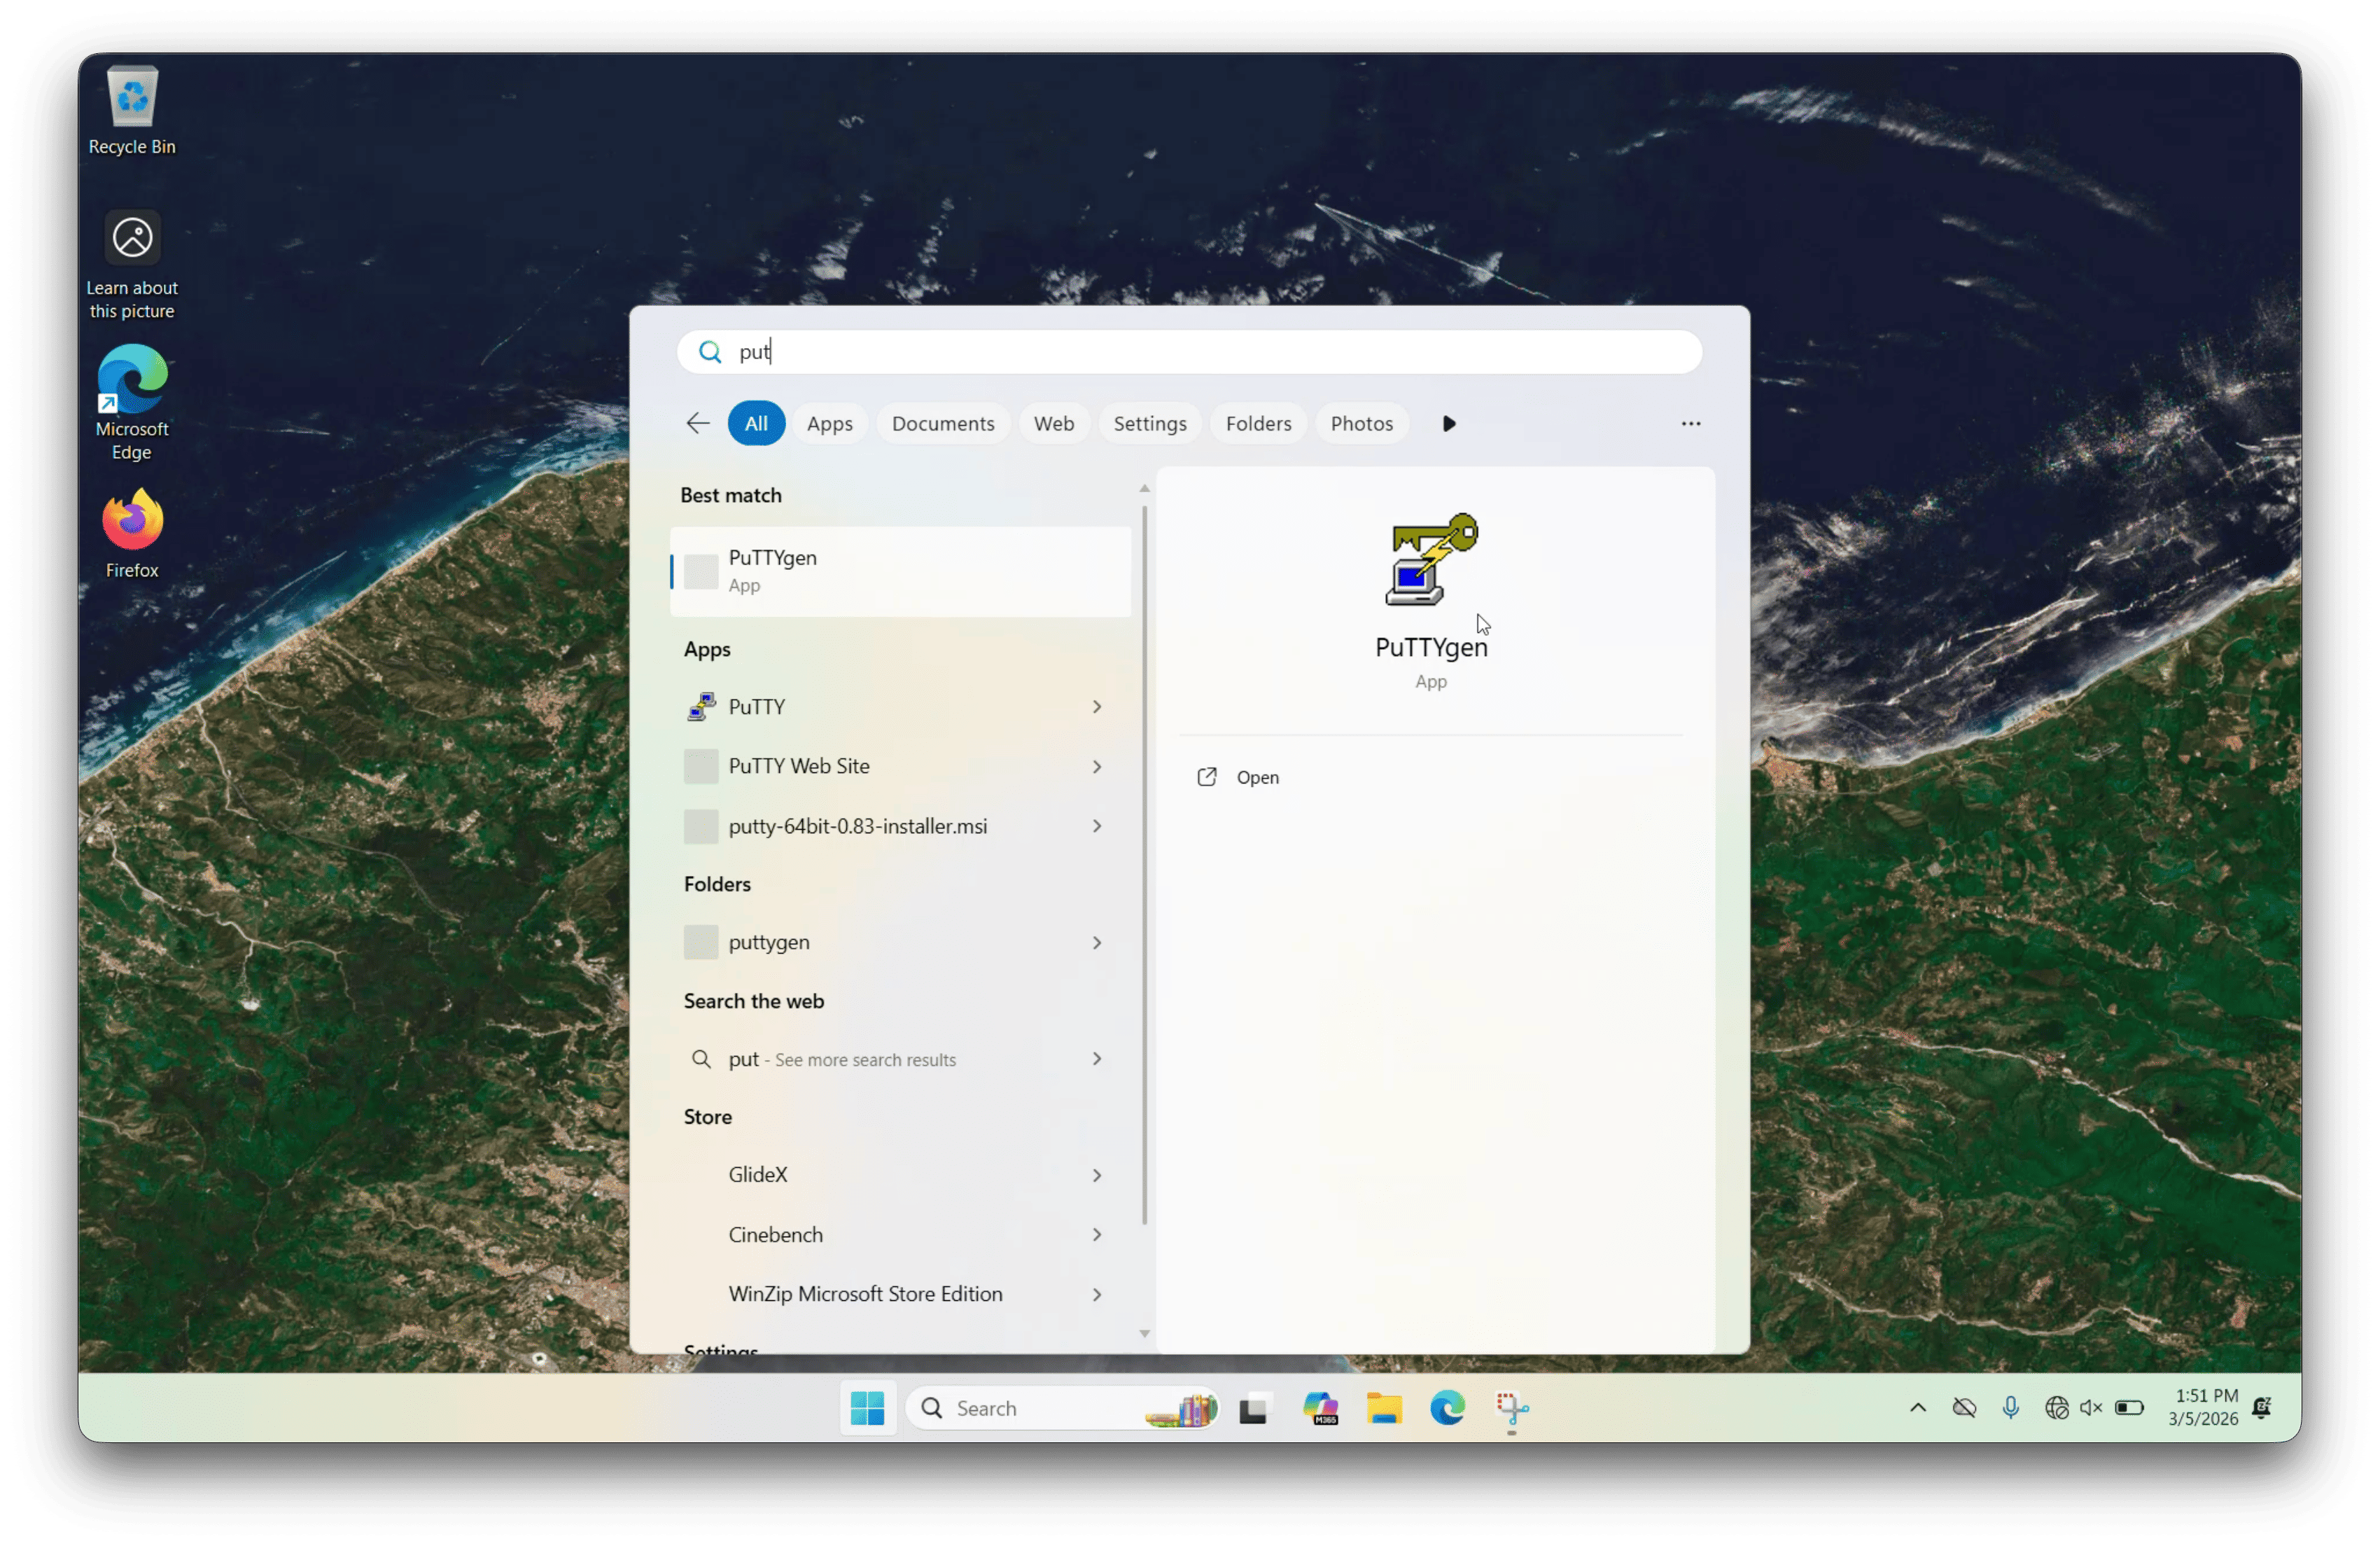The width and height of the screenshot is (2380, 1546).
Task: Switch to the Apps filter tab
Action: click(x=830, y=424)
